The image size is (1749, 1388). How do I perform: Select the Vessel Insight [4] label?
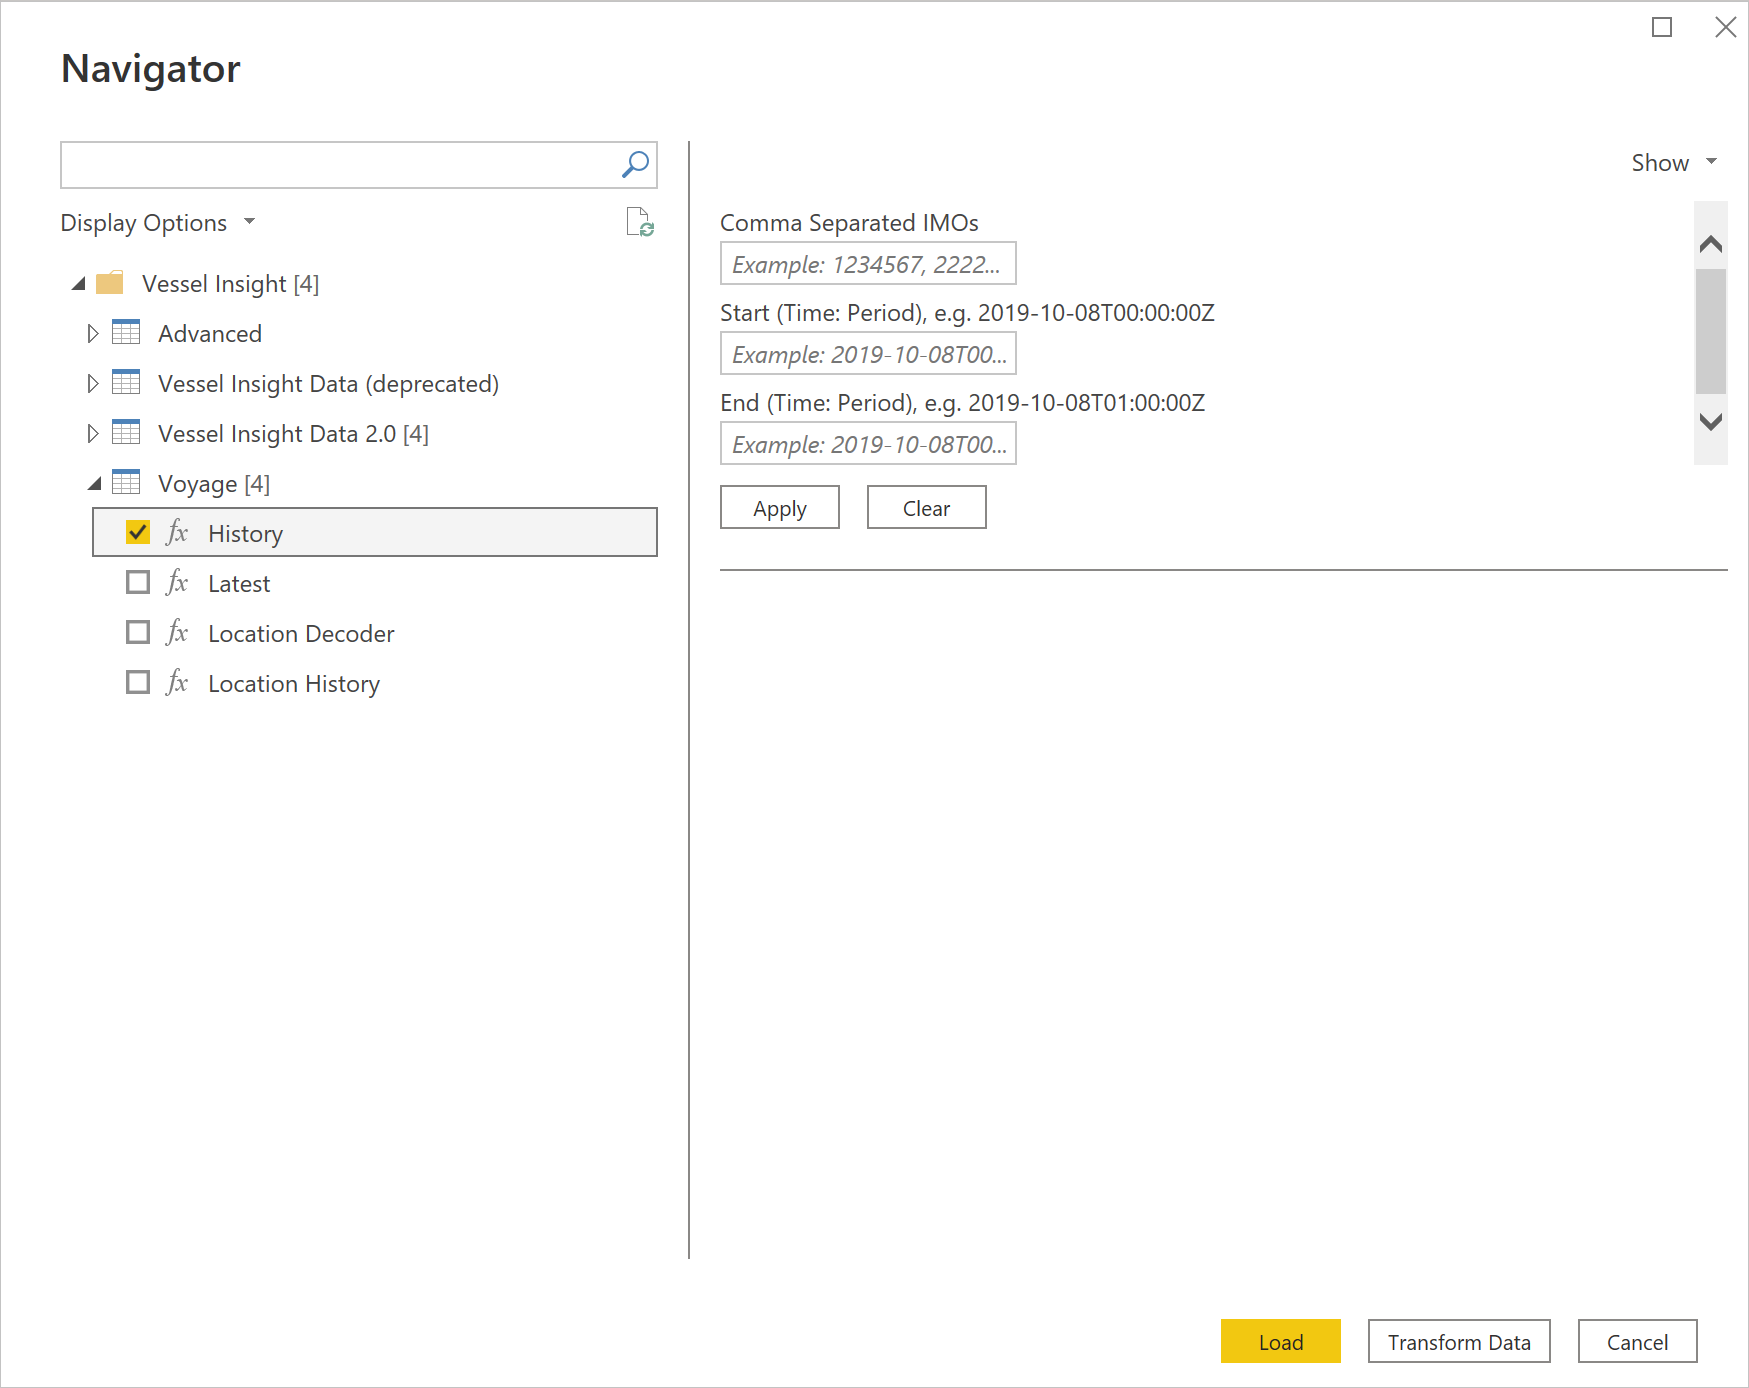point(230,284)
